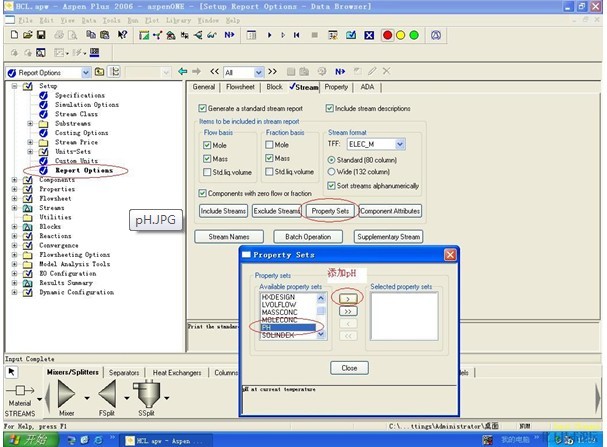Enable Std.liq.volume under Fraction basis
Image resolution: width=607 pixels, height=447 pixels.
270,171
